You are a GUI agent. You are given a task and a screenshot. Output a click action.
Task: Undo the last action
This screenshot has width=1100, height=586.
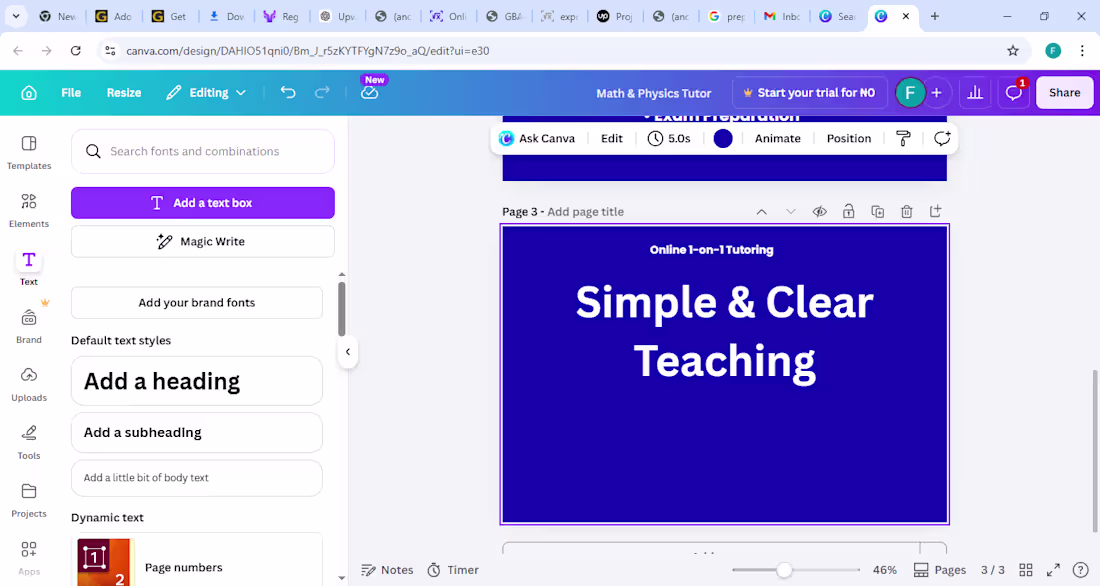pos(288,93)
